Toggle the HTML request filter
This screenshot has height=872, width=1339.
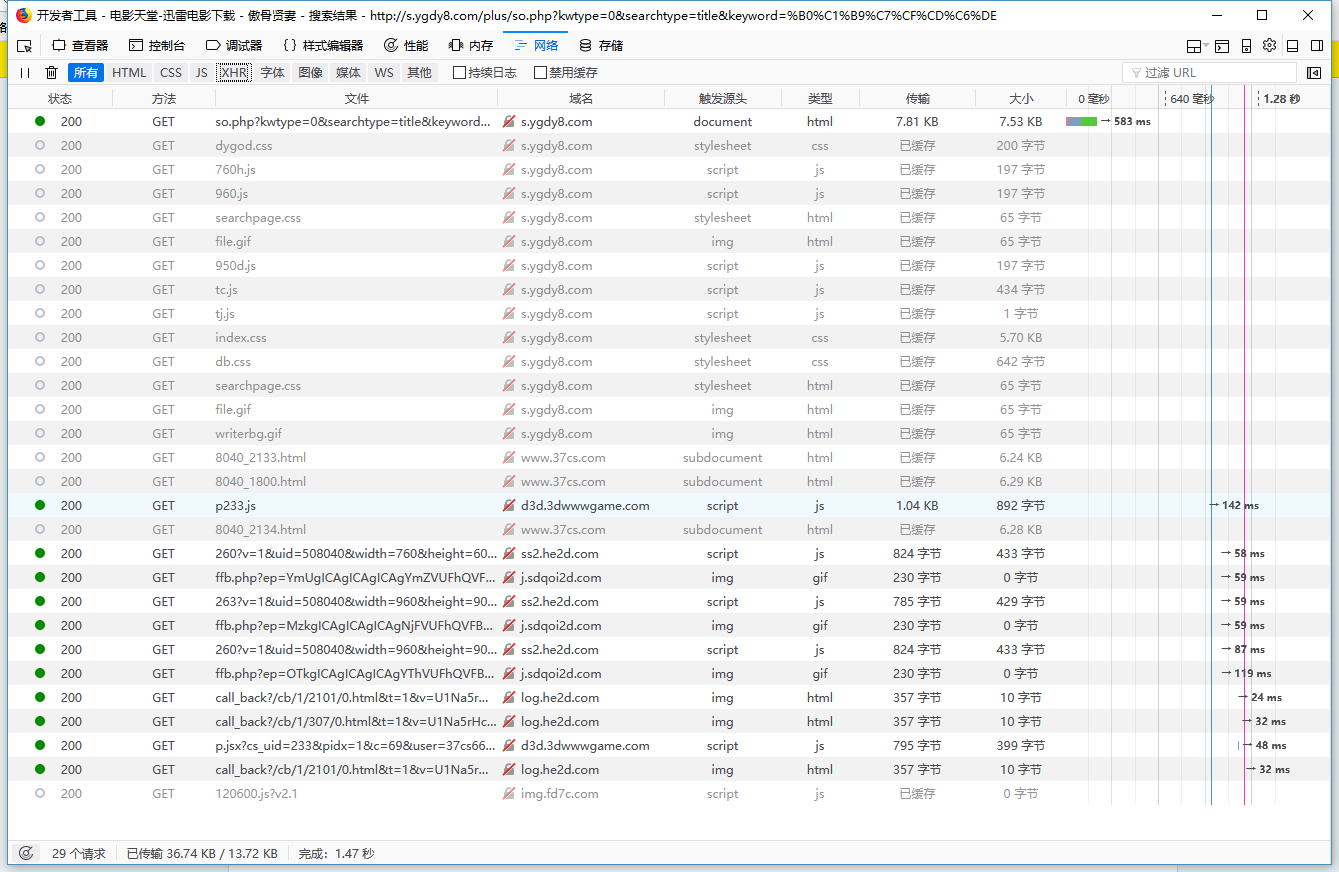pyautogui.click(x=129, y=73)
